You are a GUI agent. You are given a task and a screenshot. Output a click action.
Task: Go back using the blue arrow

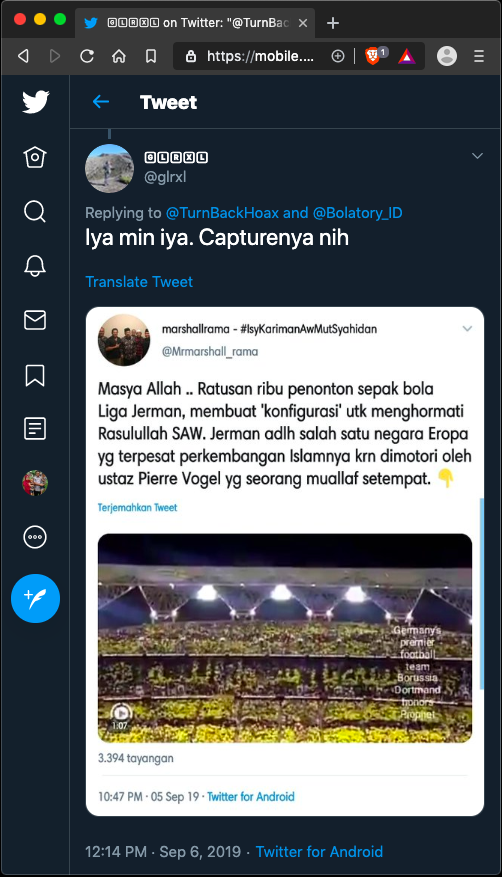click(101, 102)
